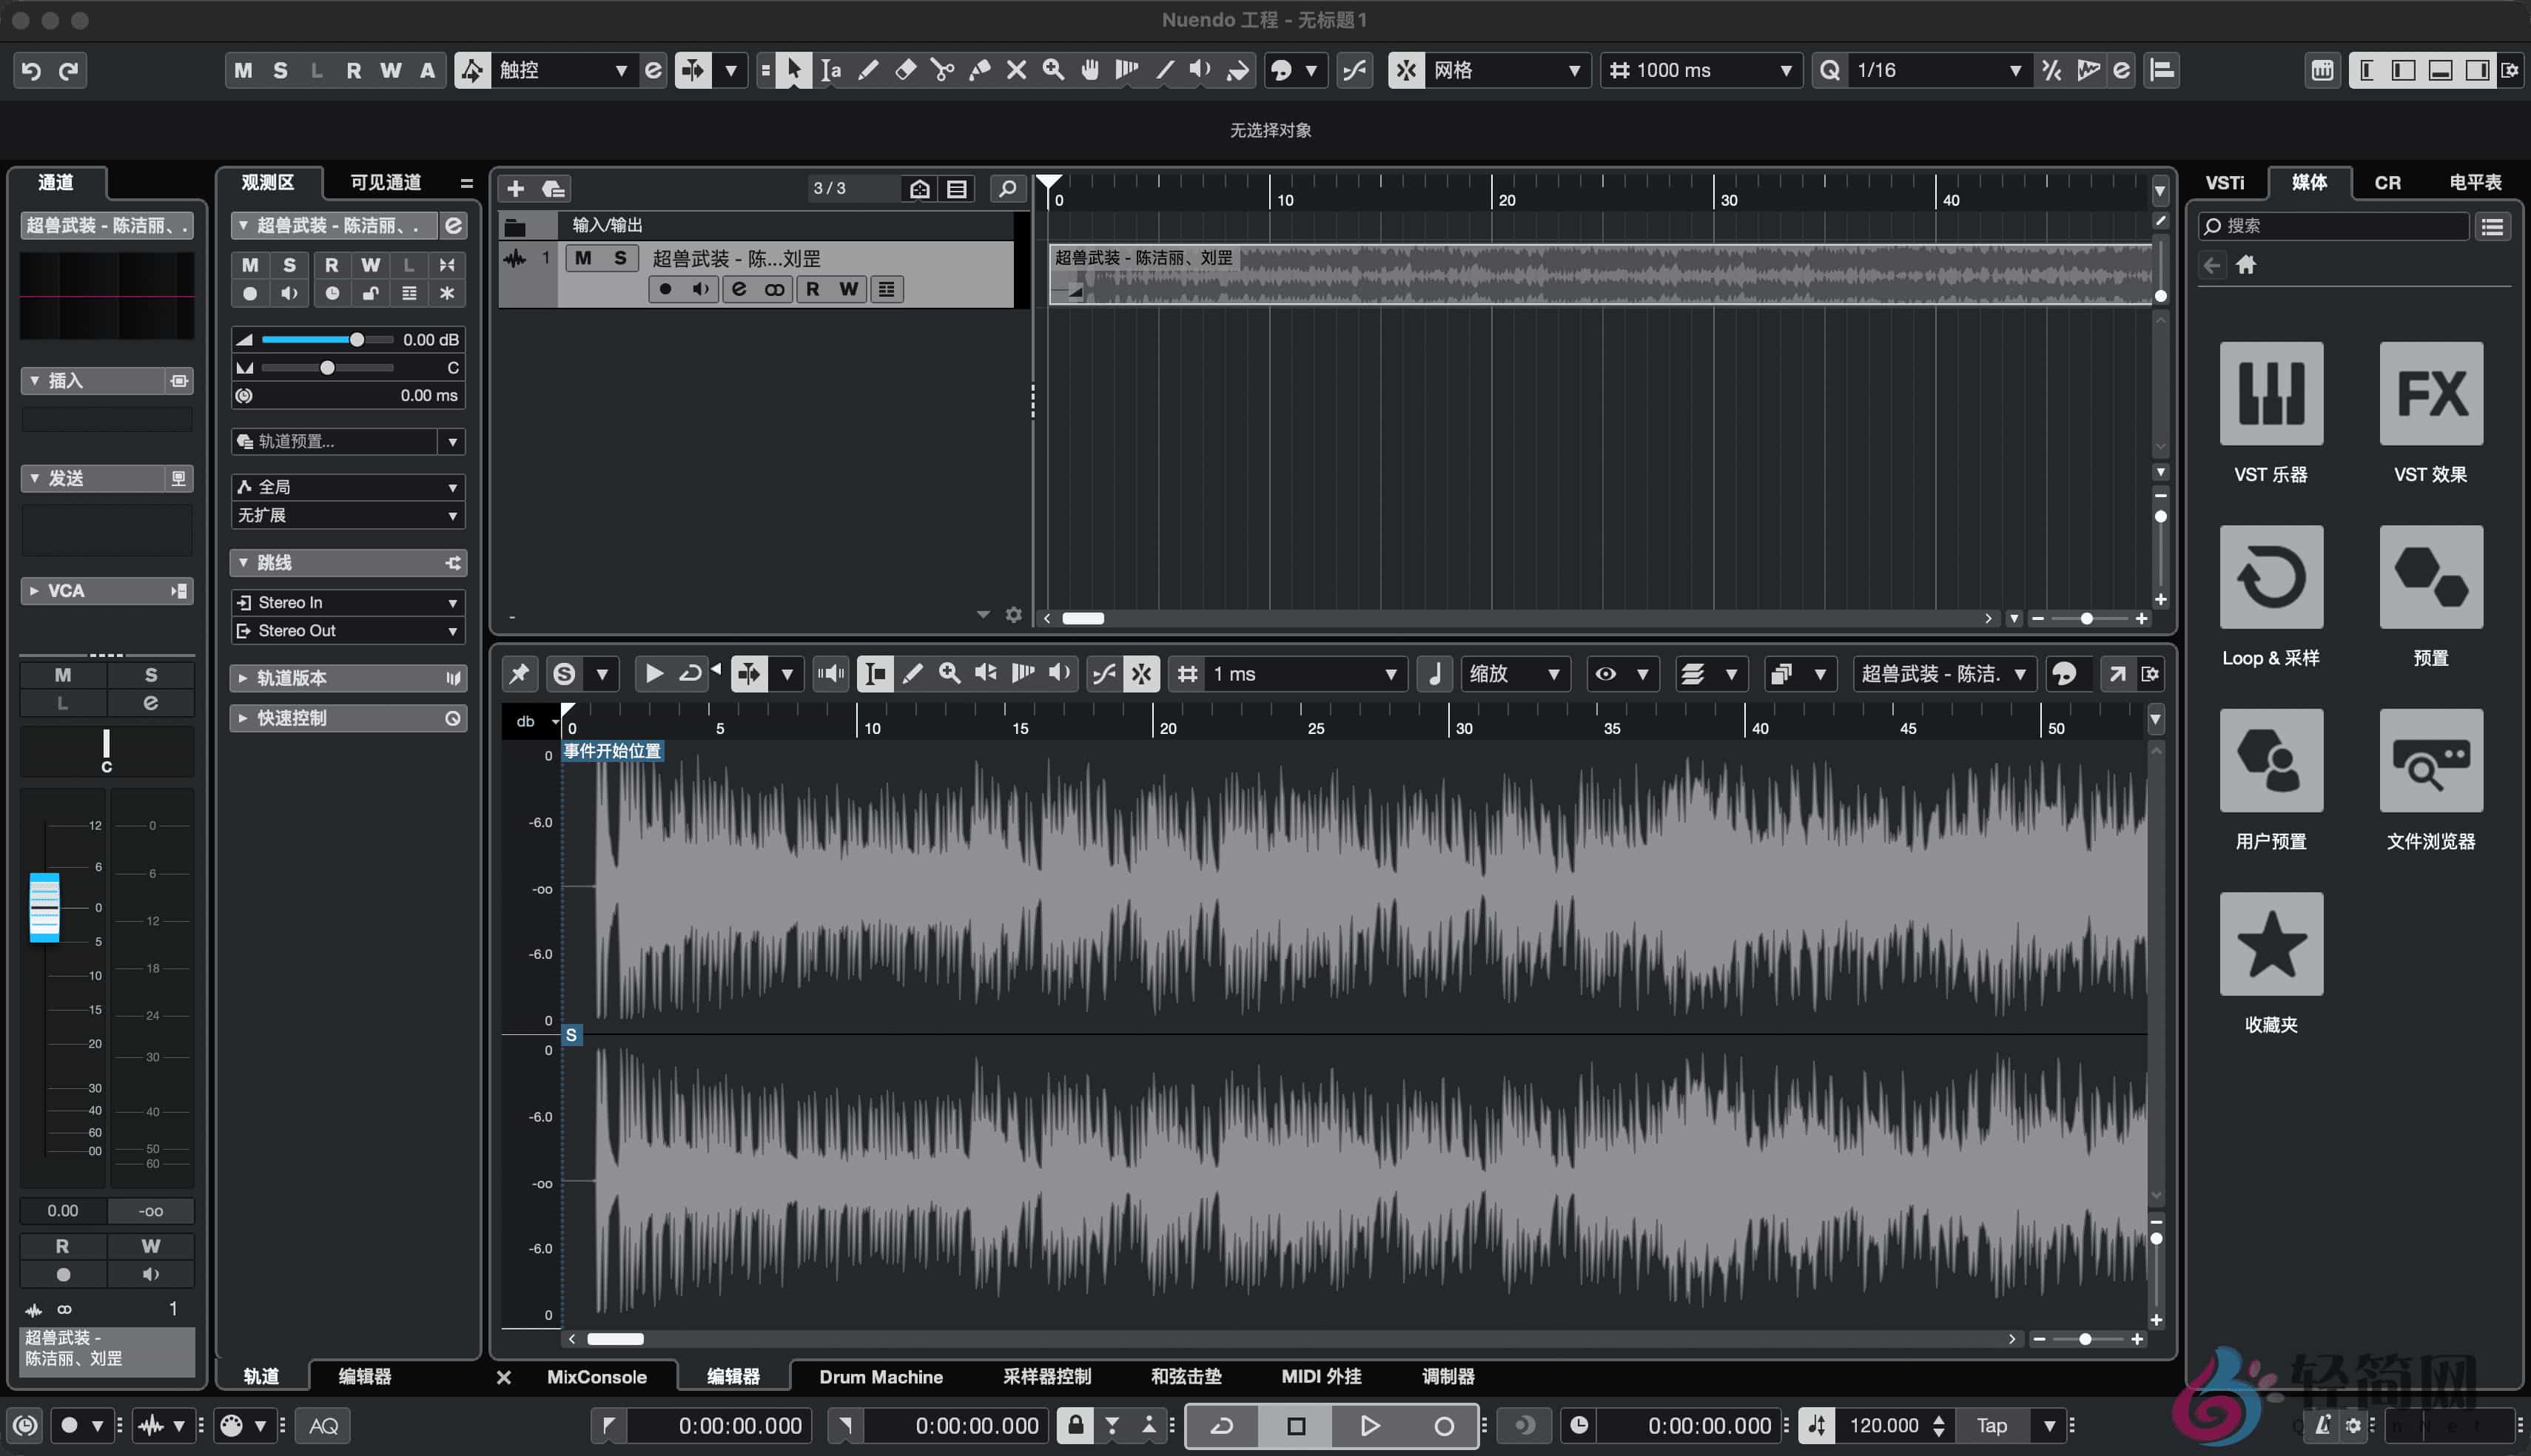
Task: Open the VST 效果 media tile
Action: [2430, 394]
